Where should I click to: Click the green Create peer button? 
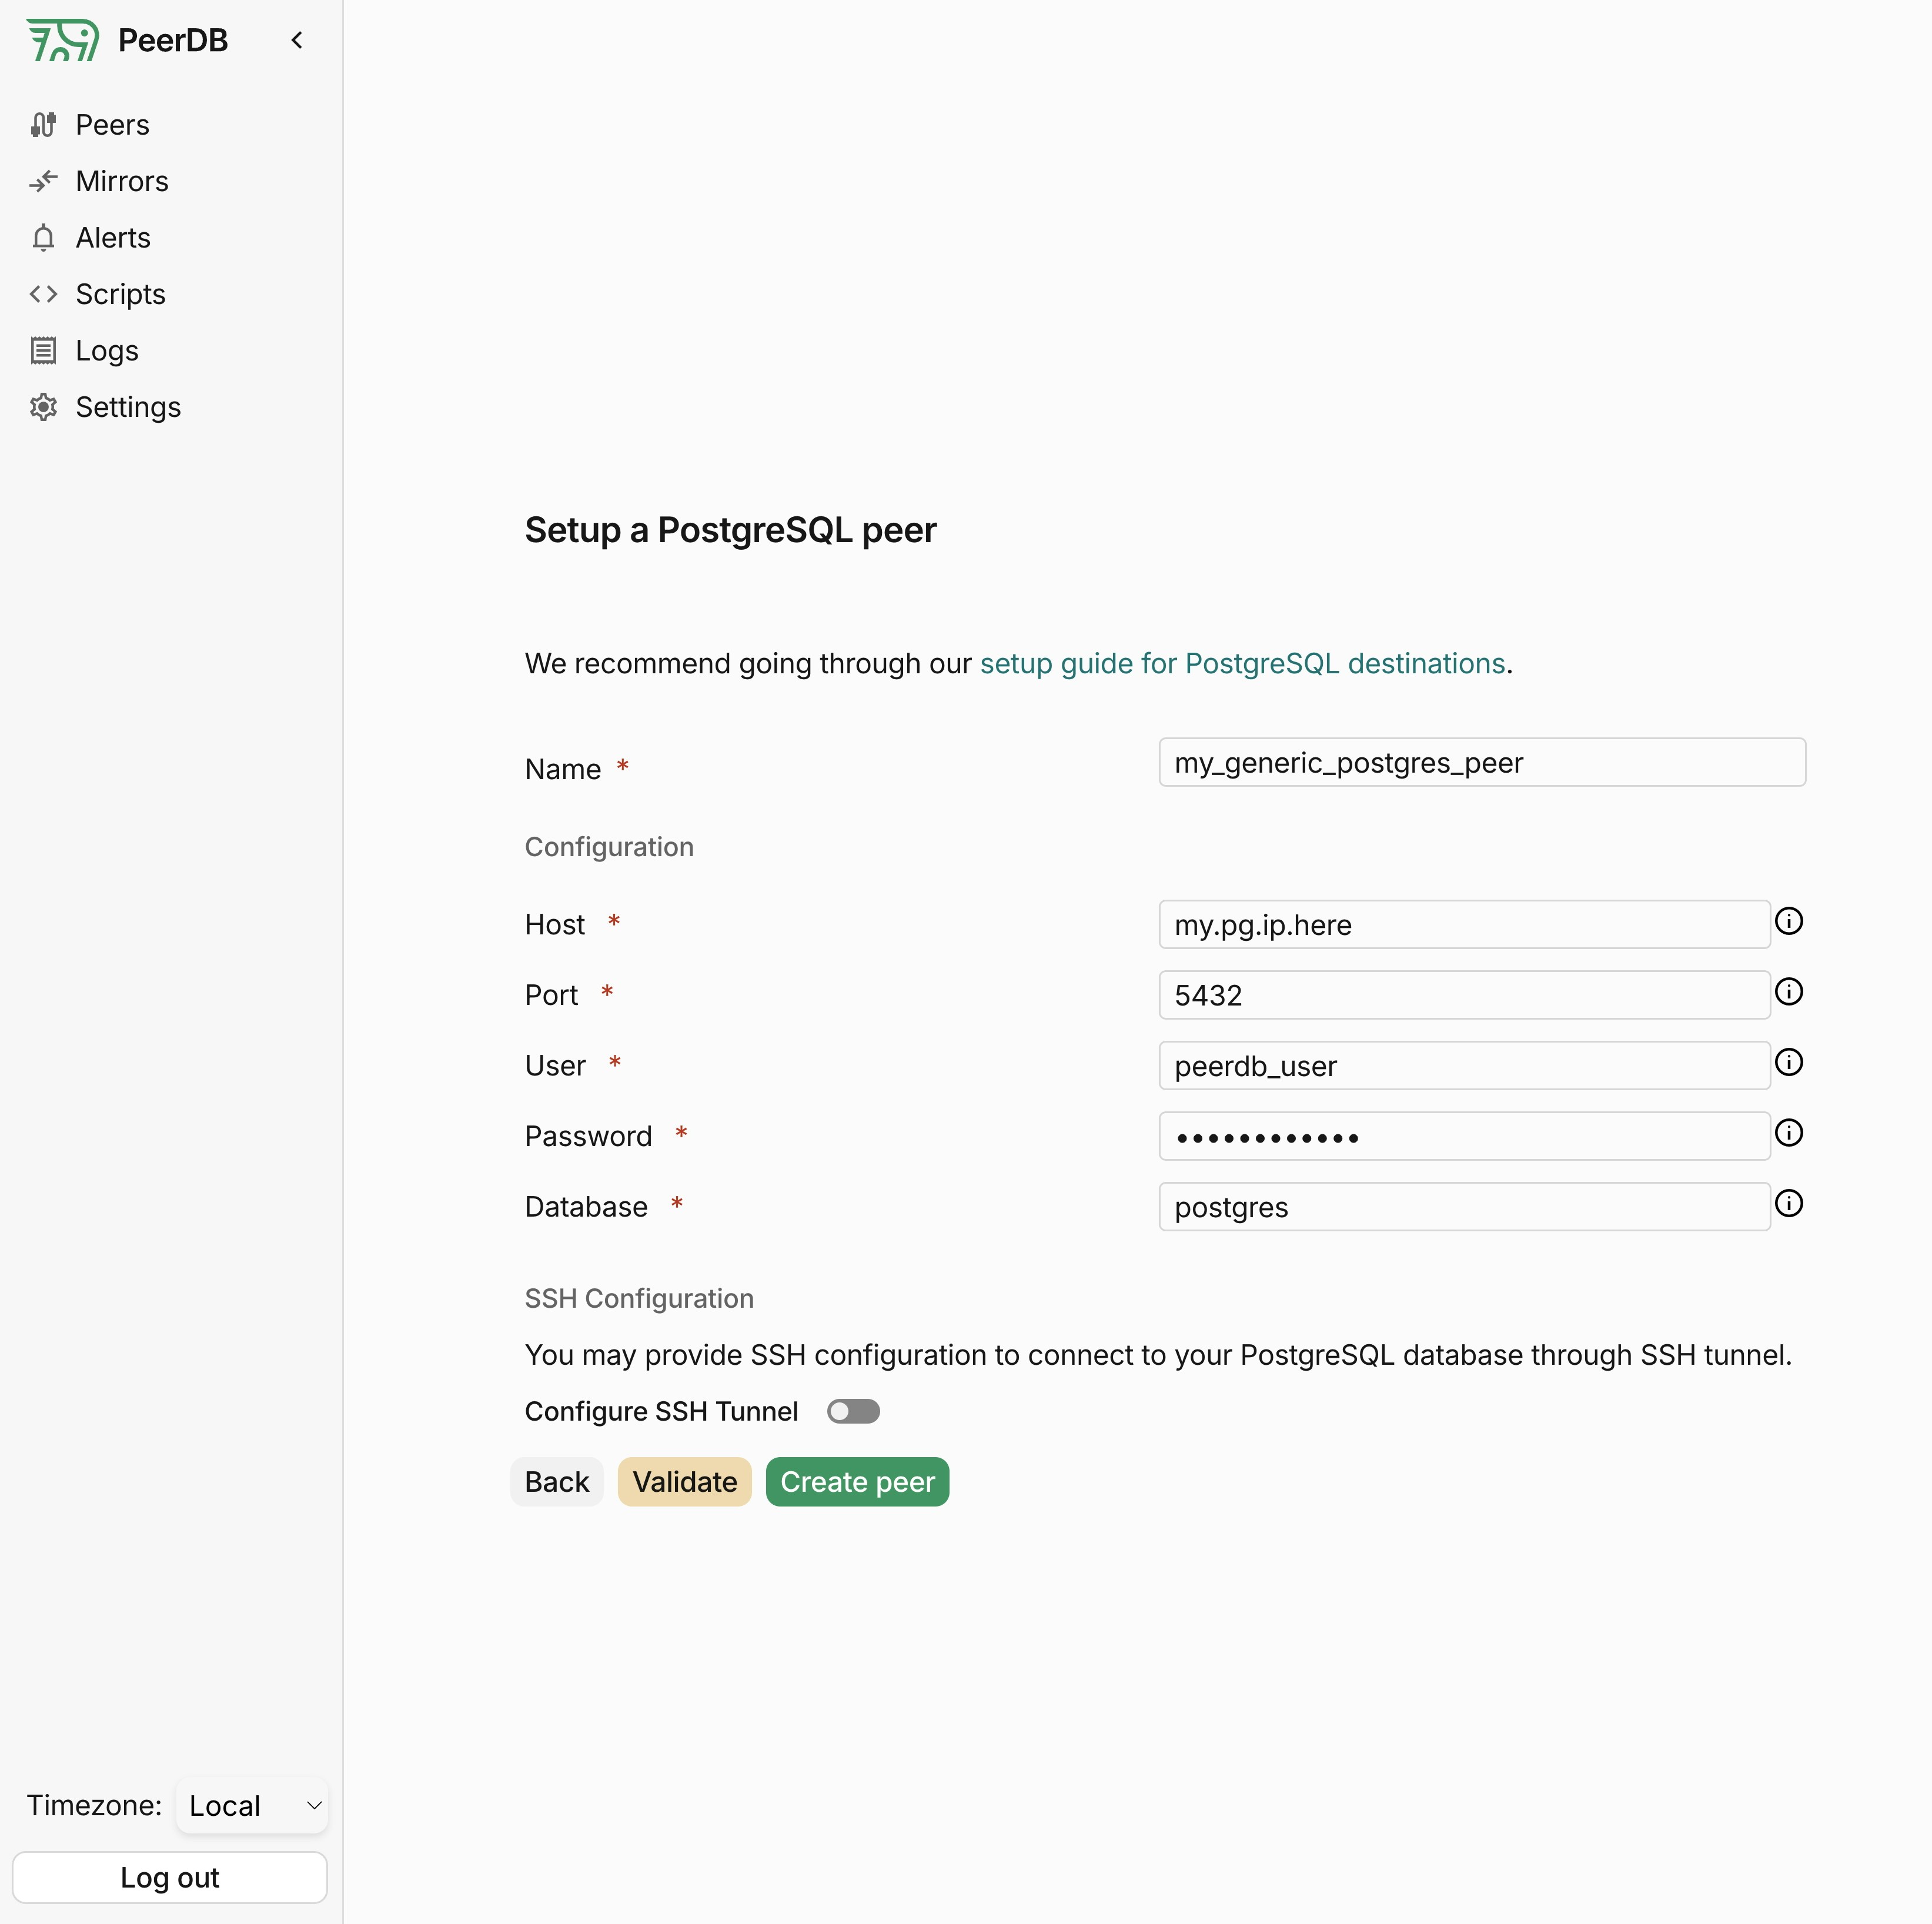(x=857, y=1481)
